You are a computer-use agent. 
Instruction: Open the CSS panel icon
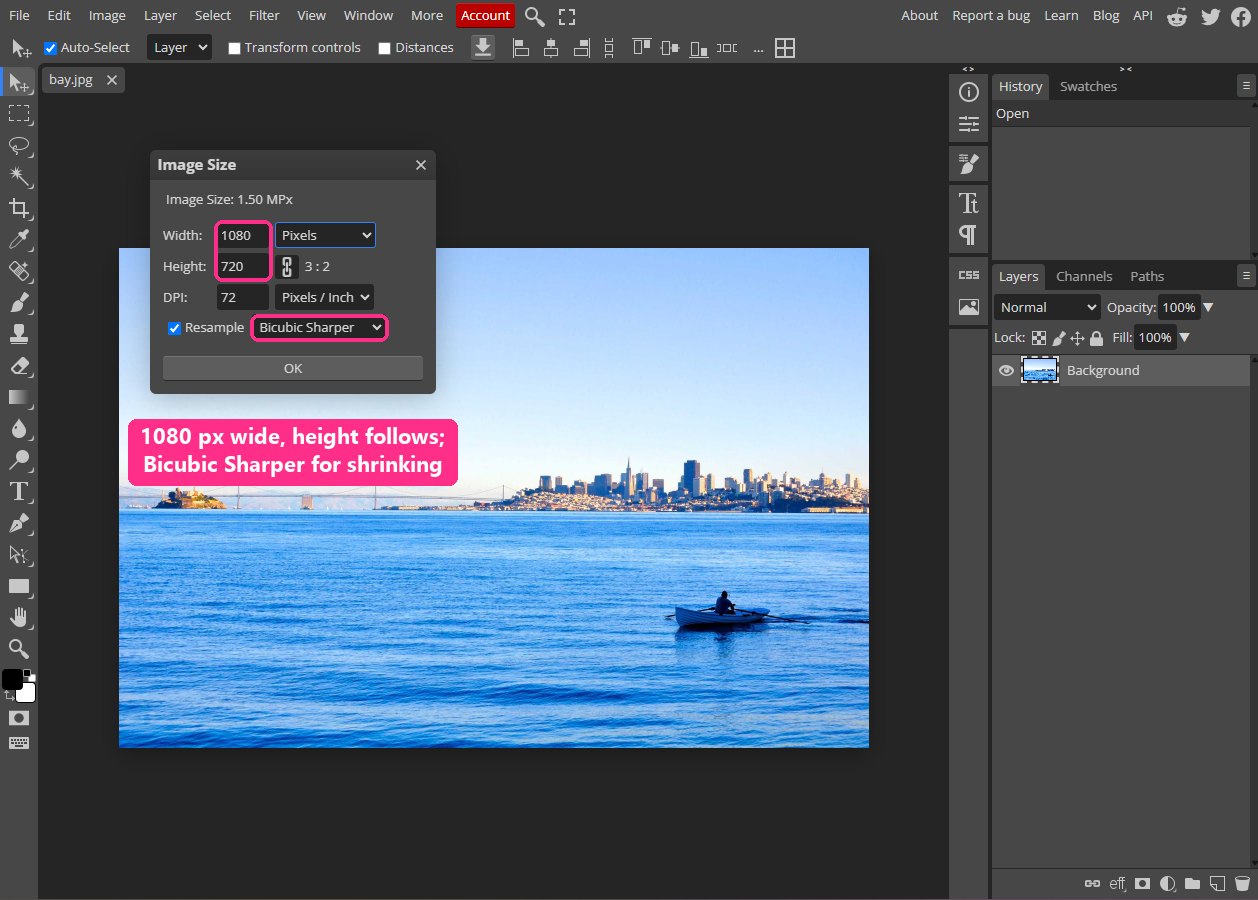(968, 275)
